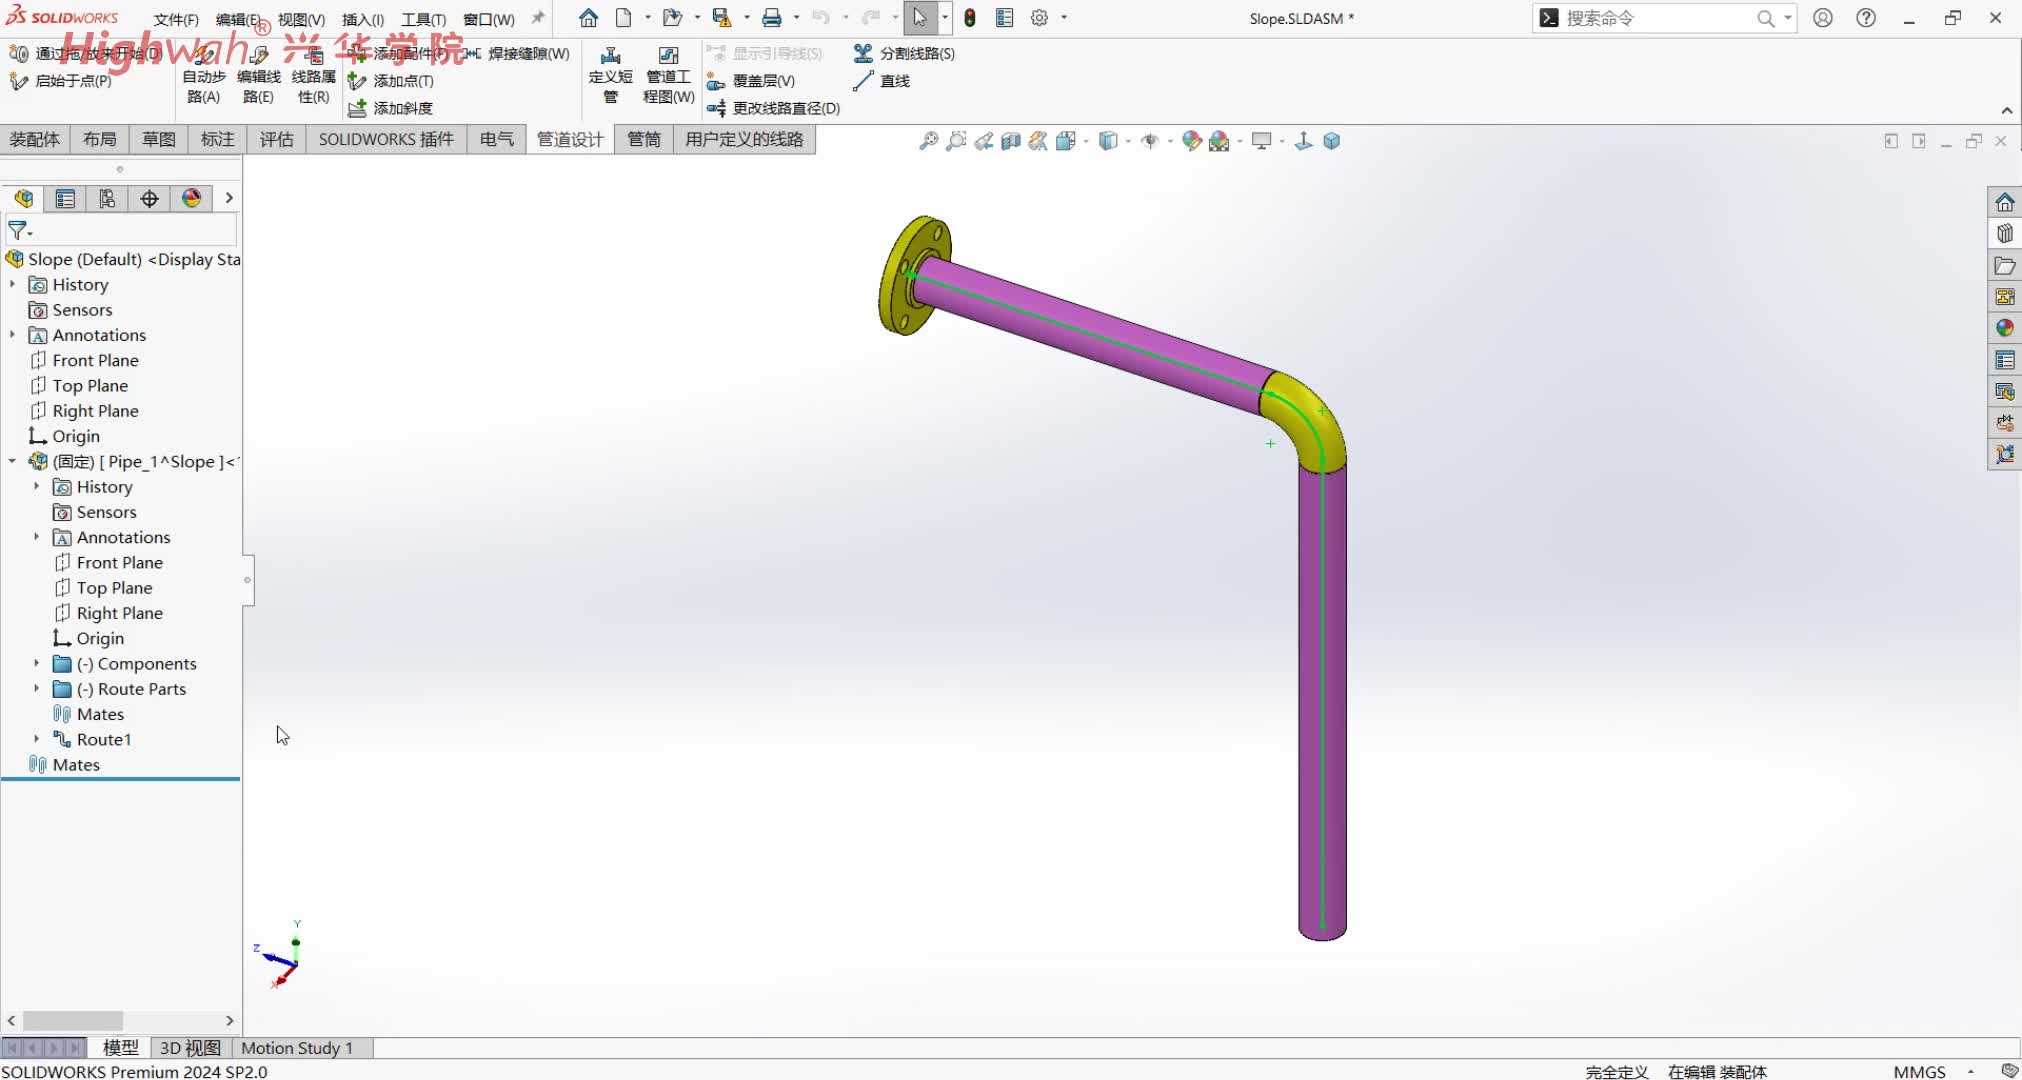Click the Change Route Diameter (更改线路直径) icon
The height and width of the screenshot is (1080, 2022).
[x=716, y=108]
